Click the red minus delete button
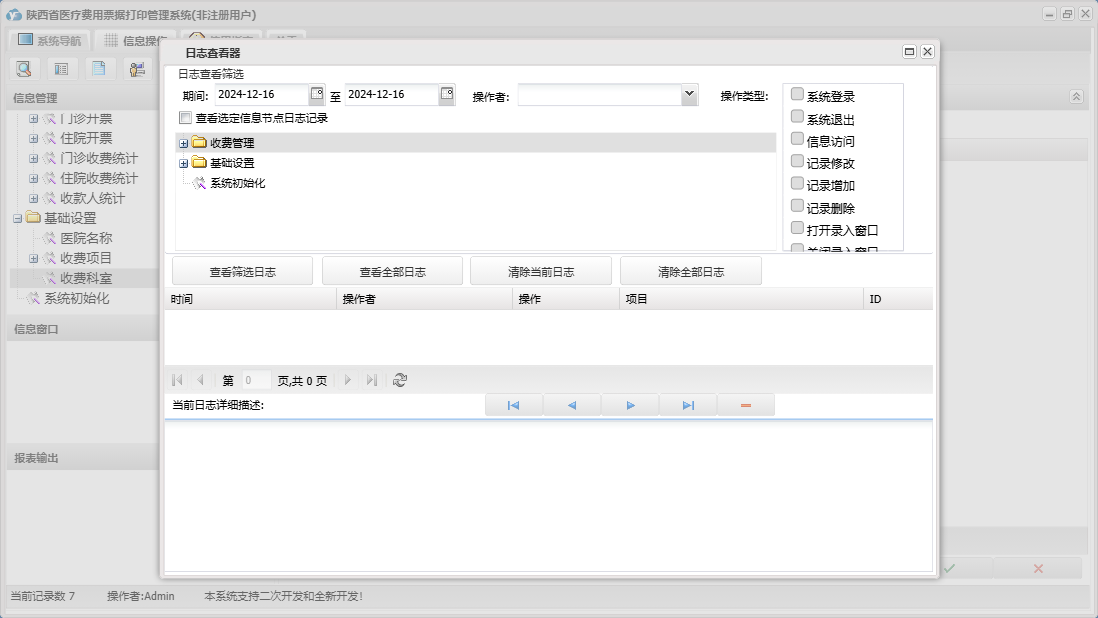 tap(746, 405)
